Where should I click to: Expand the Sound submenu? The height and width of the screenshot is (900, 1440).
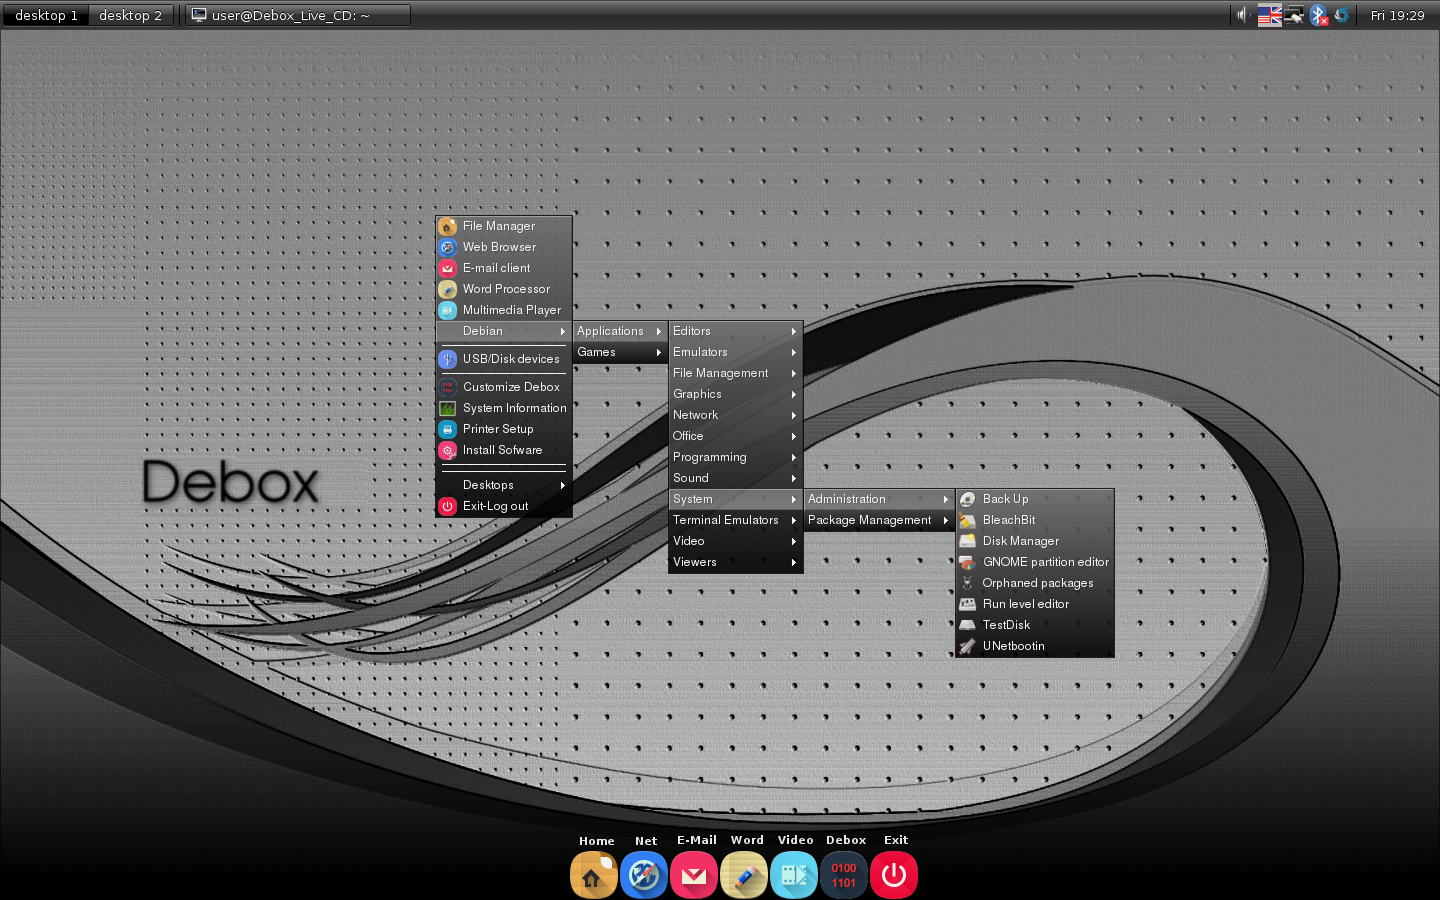735,478
